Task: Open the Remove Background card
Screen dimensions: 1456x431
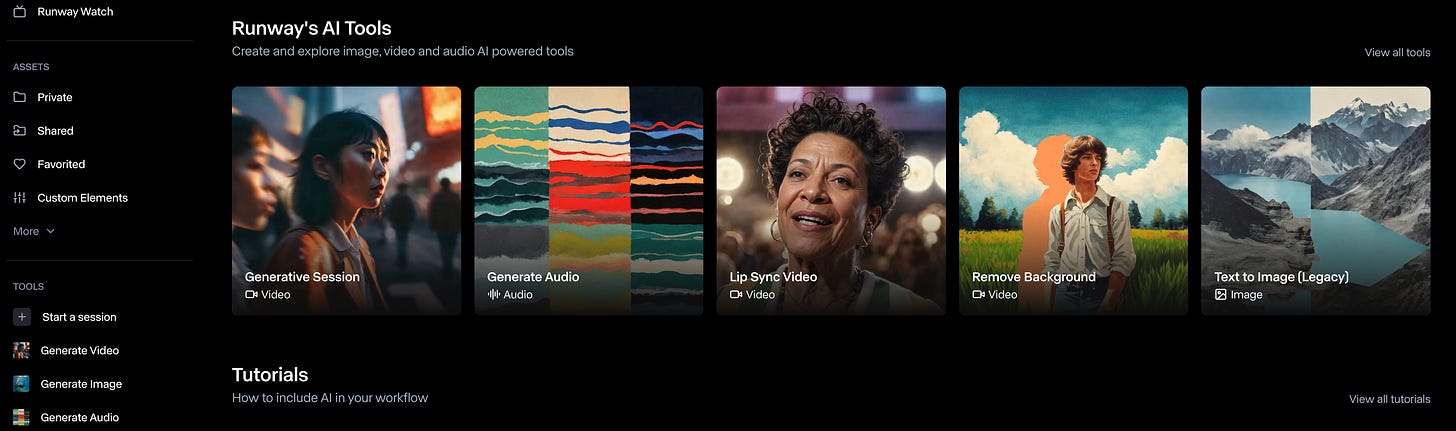Action: pos(1073,201)
